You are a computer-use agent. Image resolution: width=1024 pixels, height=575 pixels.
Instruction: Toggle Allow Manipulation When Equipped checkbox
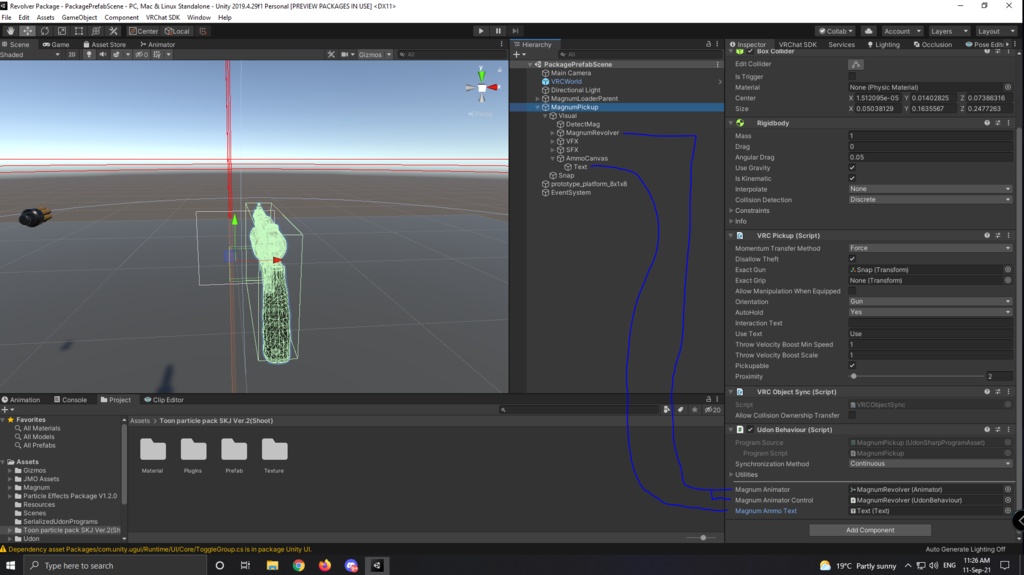852,291
